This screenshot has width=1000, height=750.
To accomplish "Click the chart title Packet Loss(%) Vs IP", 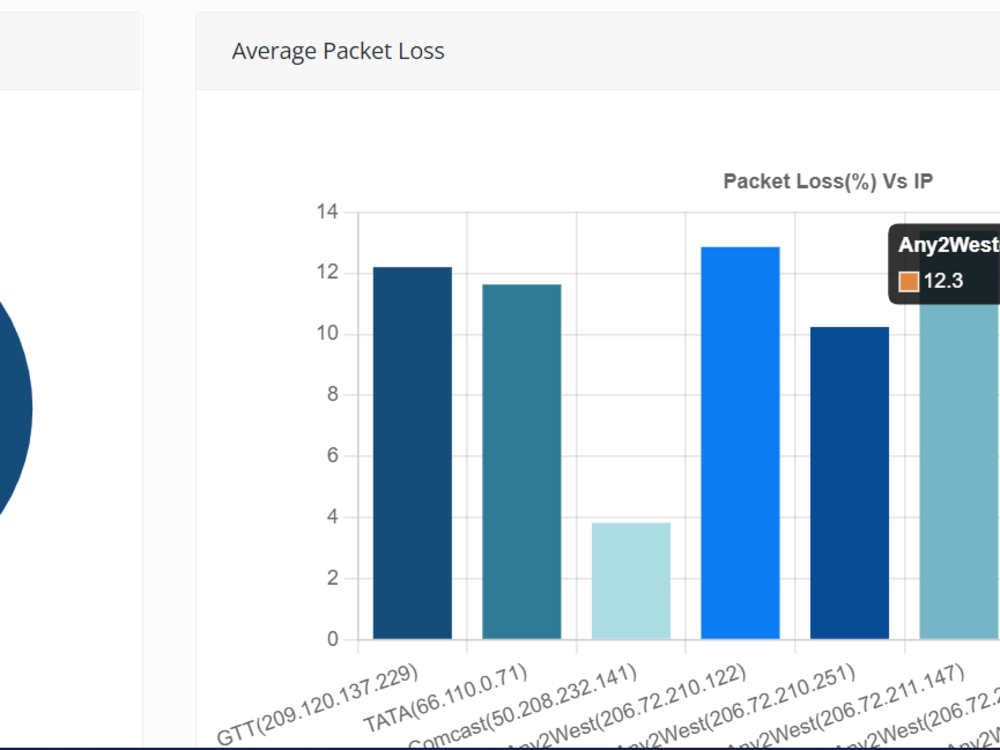I will (x=828, y=182).
